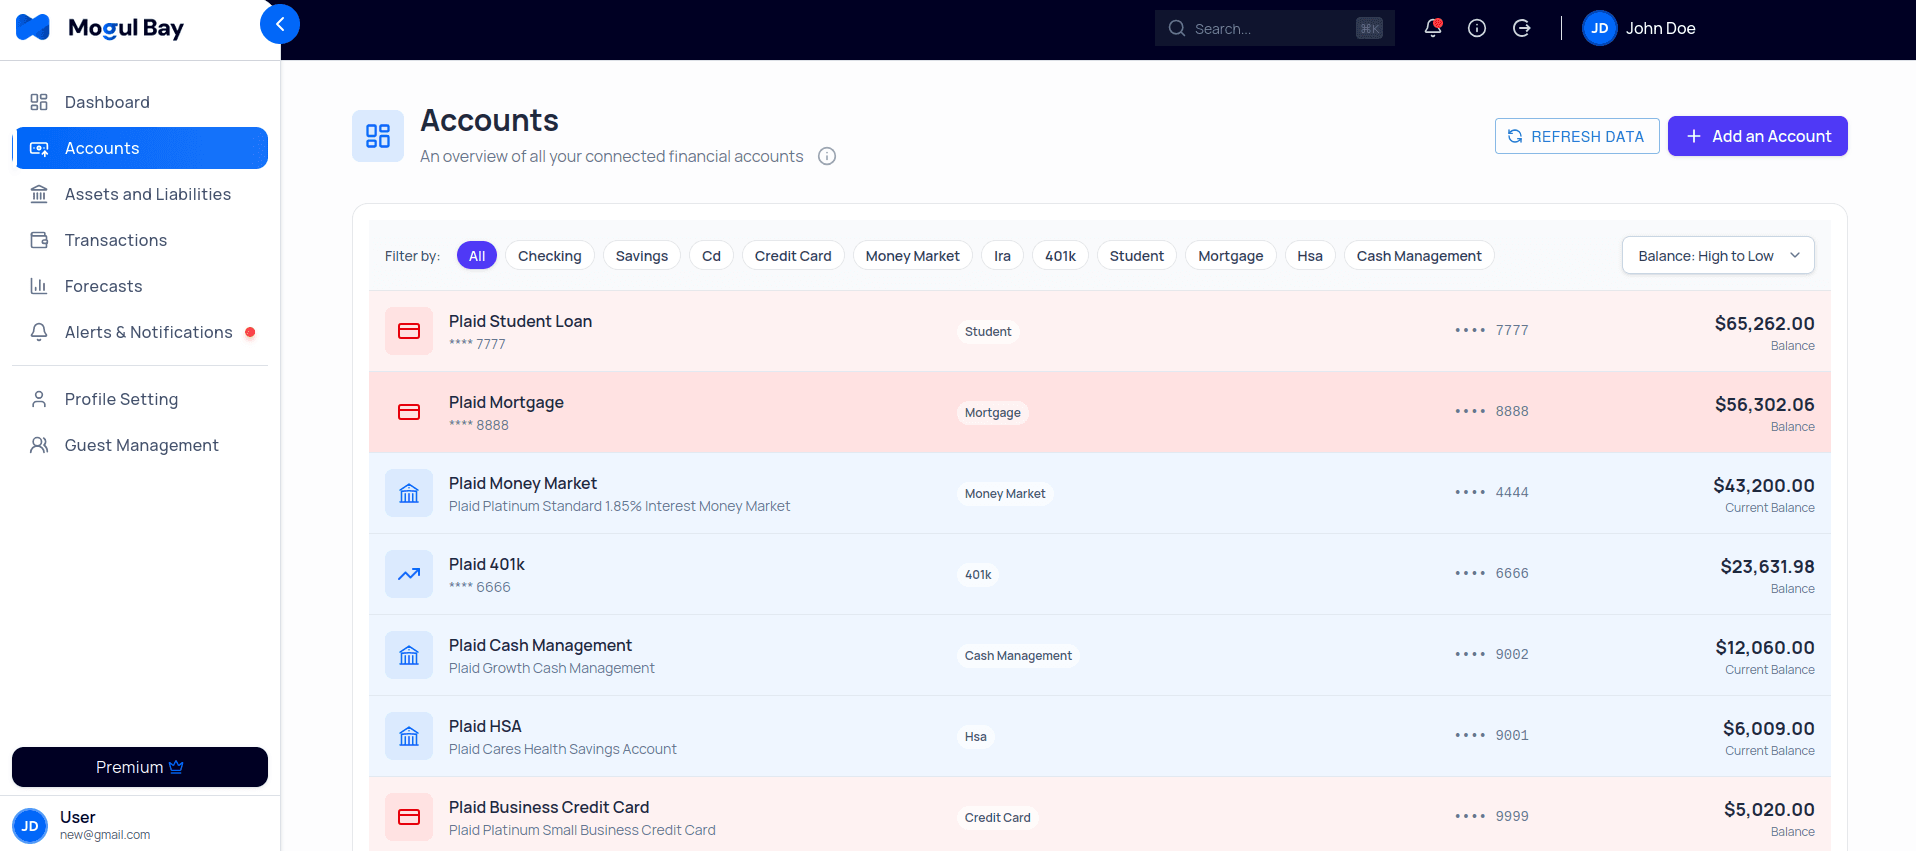Click the Plaid HSA bank icon
This screenshot has width=1916, height=851.
click(409, 736)
